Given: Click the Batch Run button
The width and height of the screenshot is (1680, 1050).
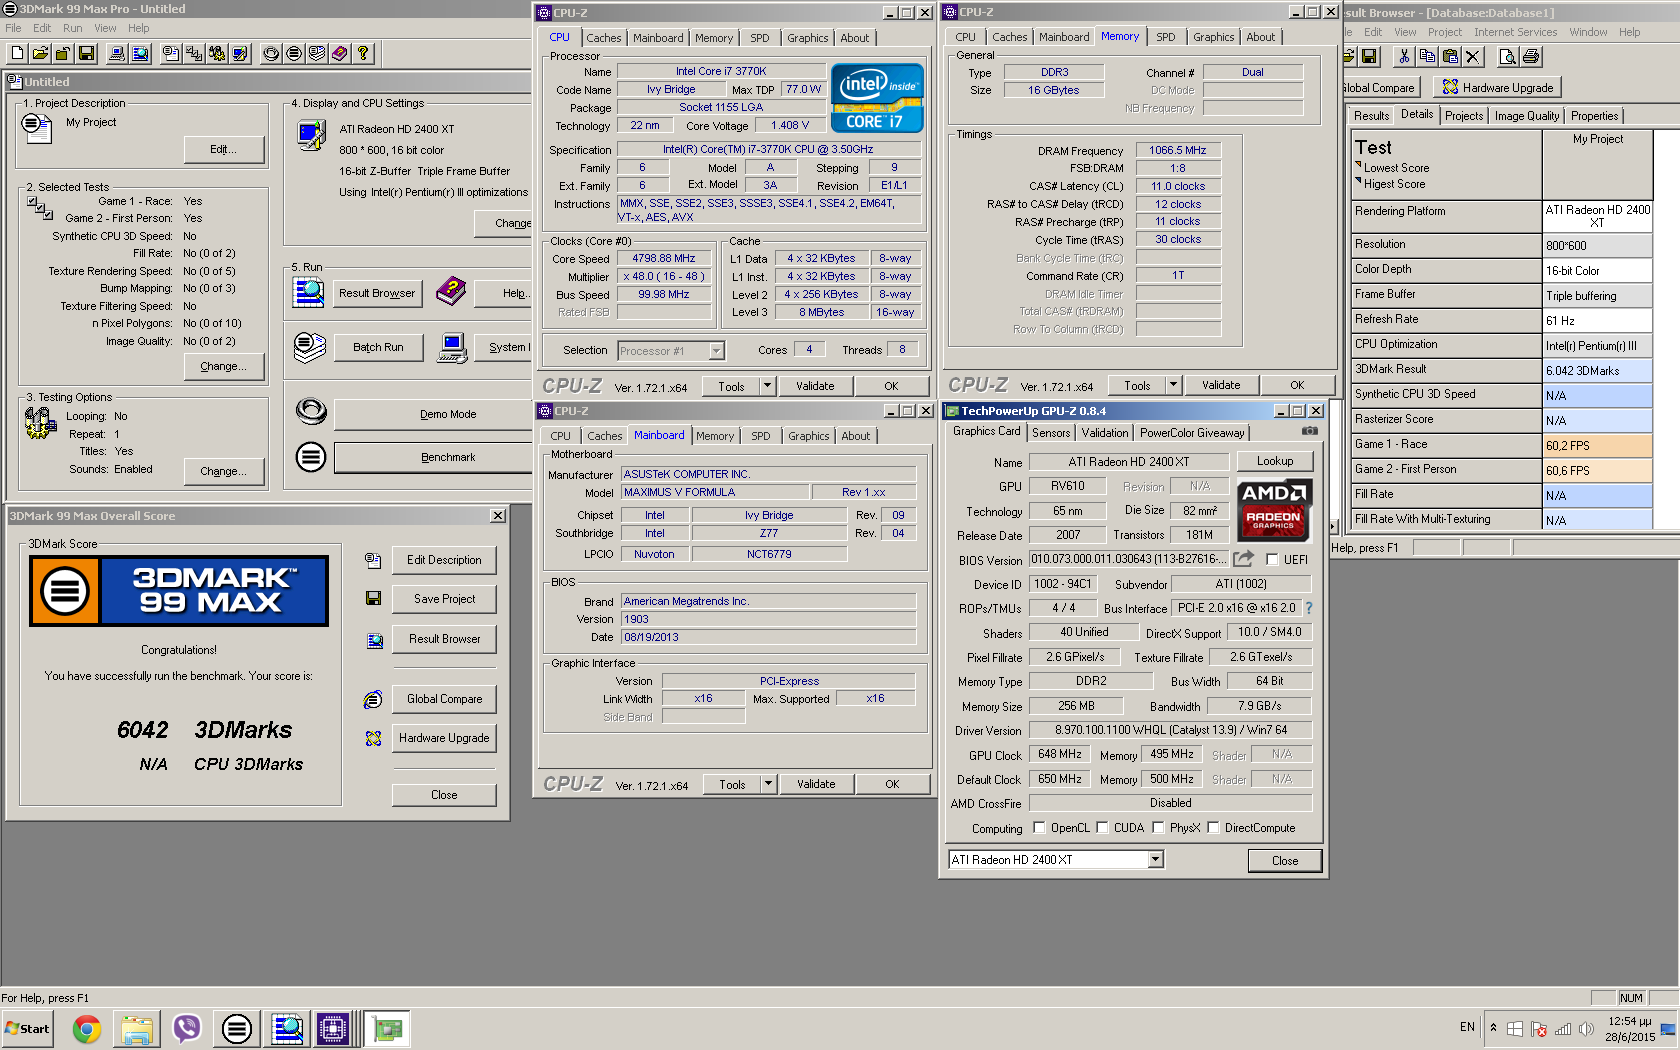Looking at the screenshot, I should pos(378,347).
